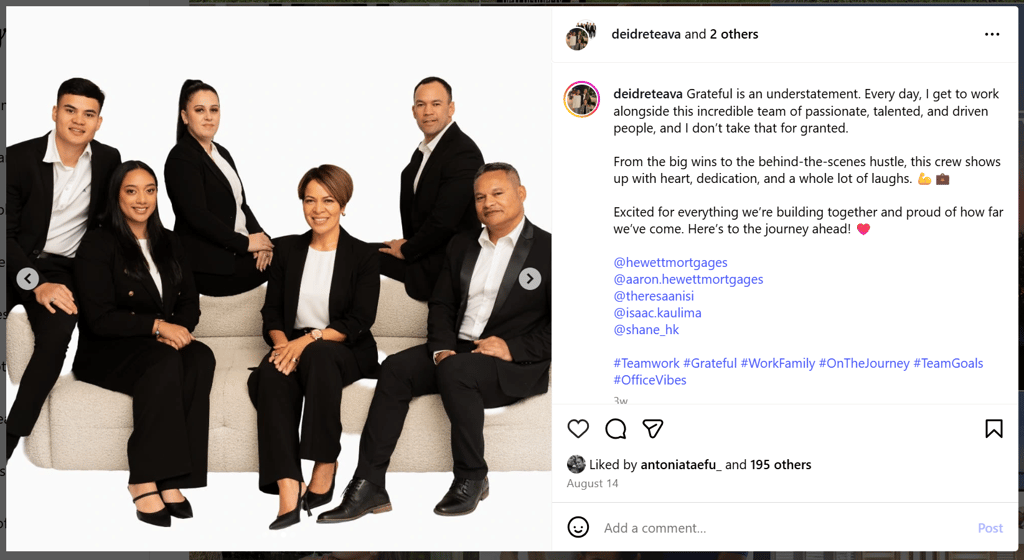Open the @hewettmortgages mention link

(670, 262)
